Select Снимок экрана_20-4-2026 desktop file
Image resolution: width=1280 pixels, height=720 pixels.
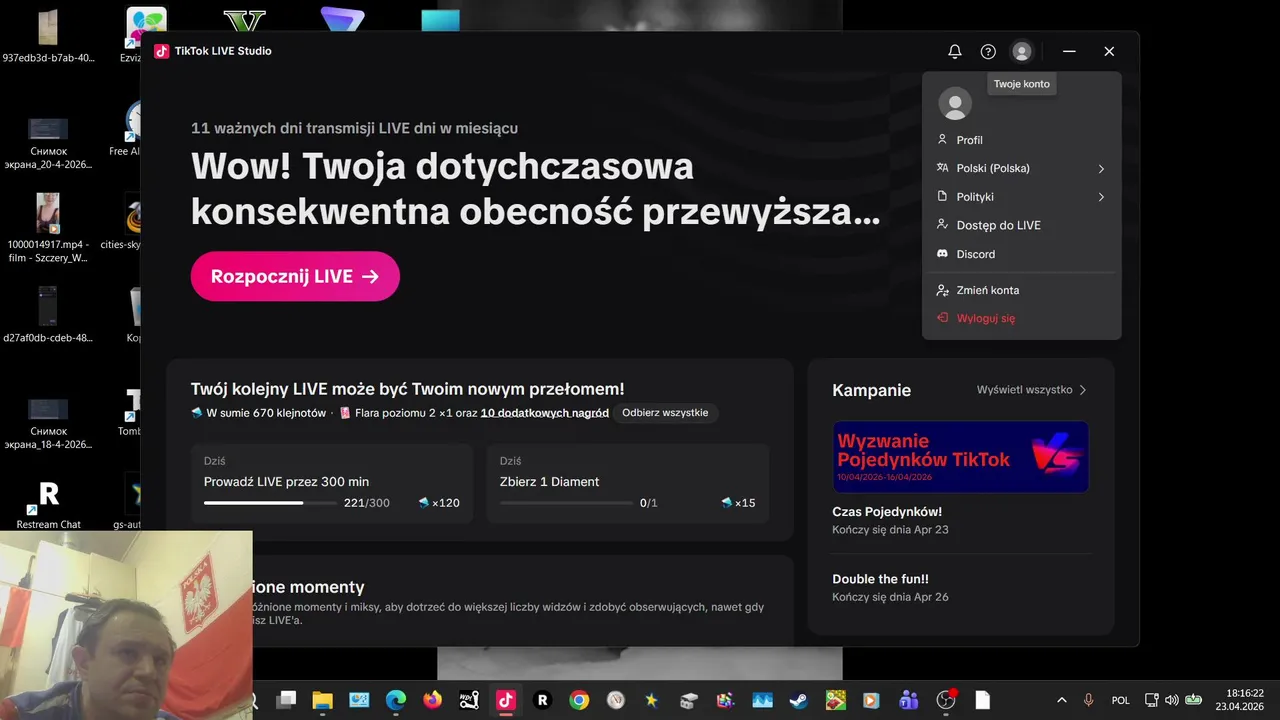(48, 142)
